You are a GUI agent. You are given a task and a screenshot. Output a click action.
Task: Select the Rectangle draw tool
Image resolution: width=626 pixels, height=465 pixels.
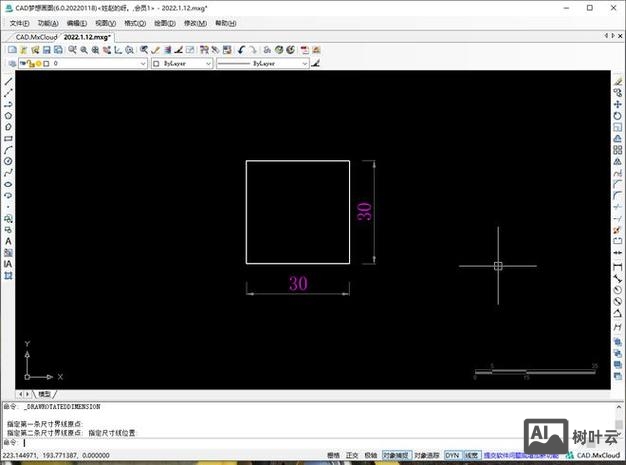pyautogui.click(x=8, y=138)
